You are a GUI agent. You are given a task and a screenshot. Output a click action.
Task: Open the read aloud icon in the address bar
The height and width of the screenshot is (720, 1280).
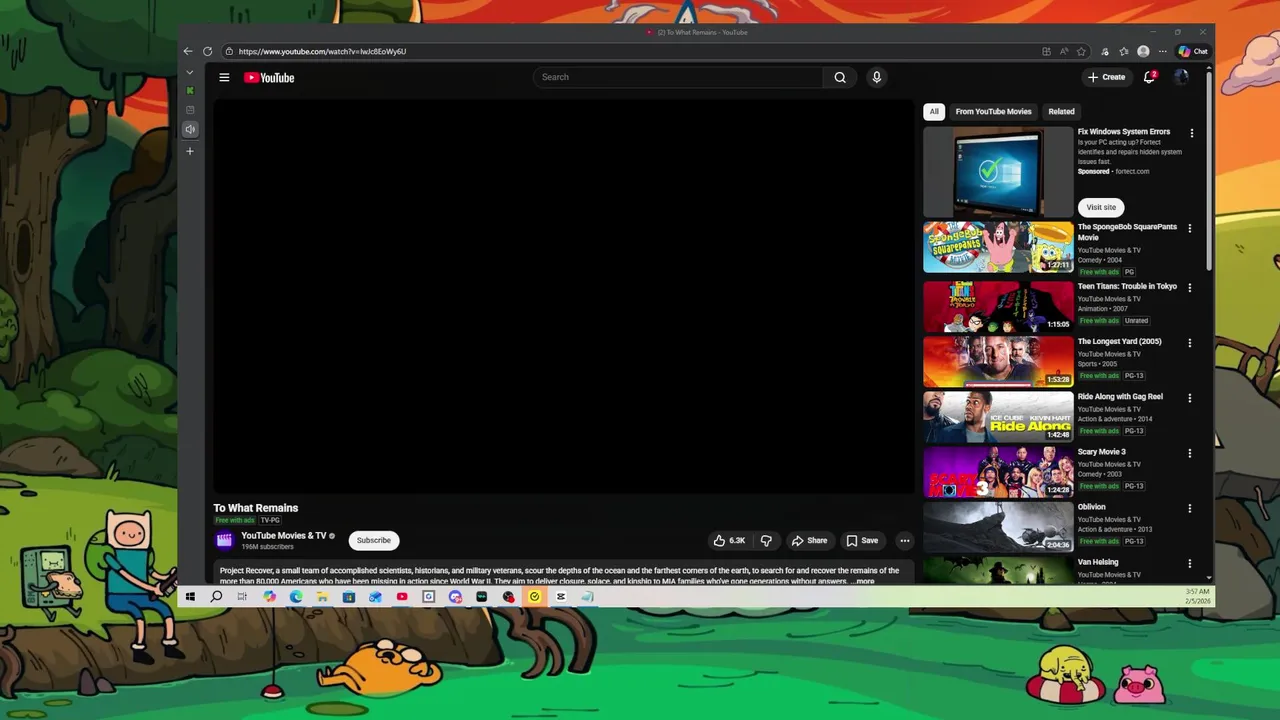[x=1064, y=51]
